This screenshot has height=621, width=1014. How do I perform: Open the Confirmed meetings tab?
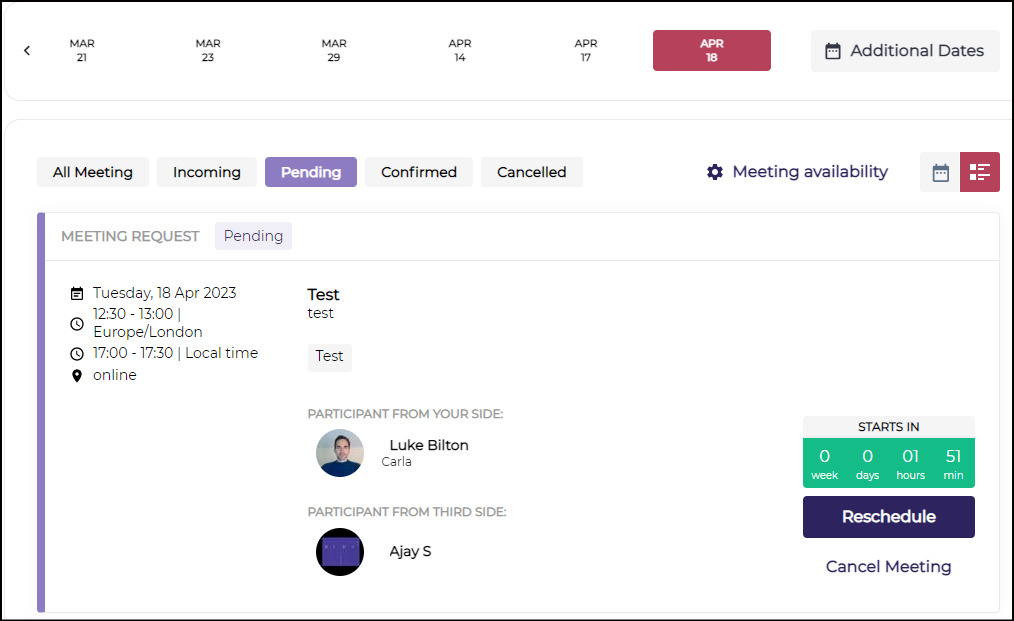pyautogui.click(x=419, y=172)
